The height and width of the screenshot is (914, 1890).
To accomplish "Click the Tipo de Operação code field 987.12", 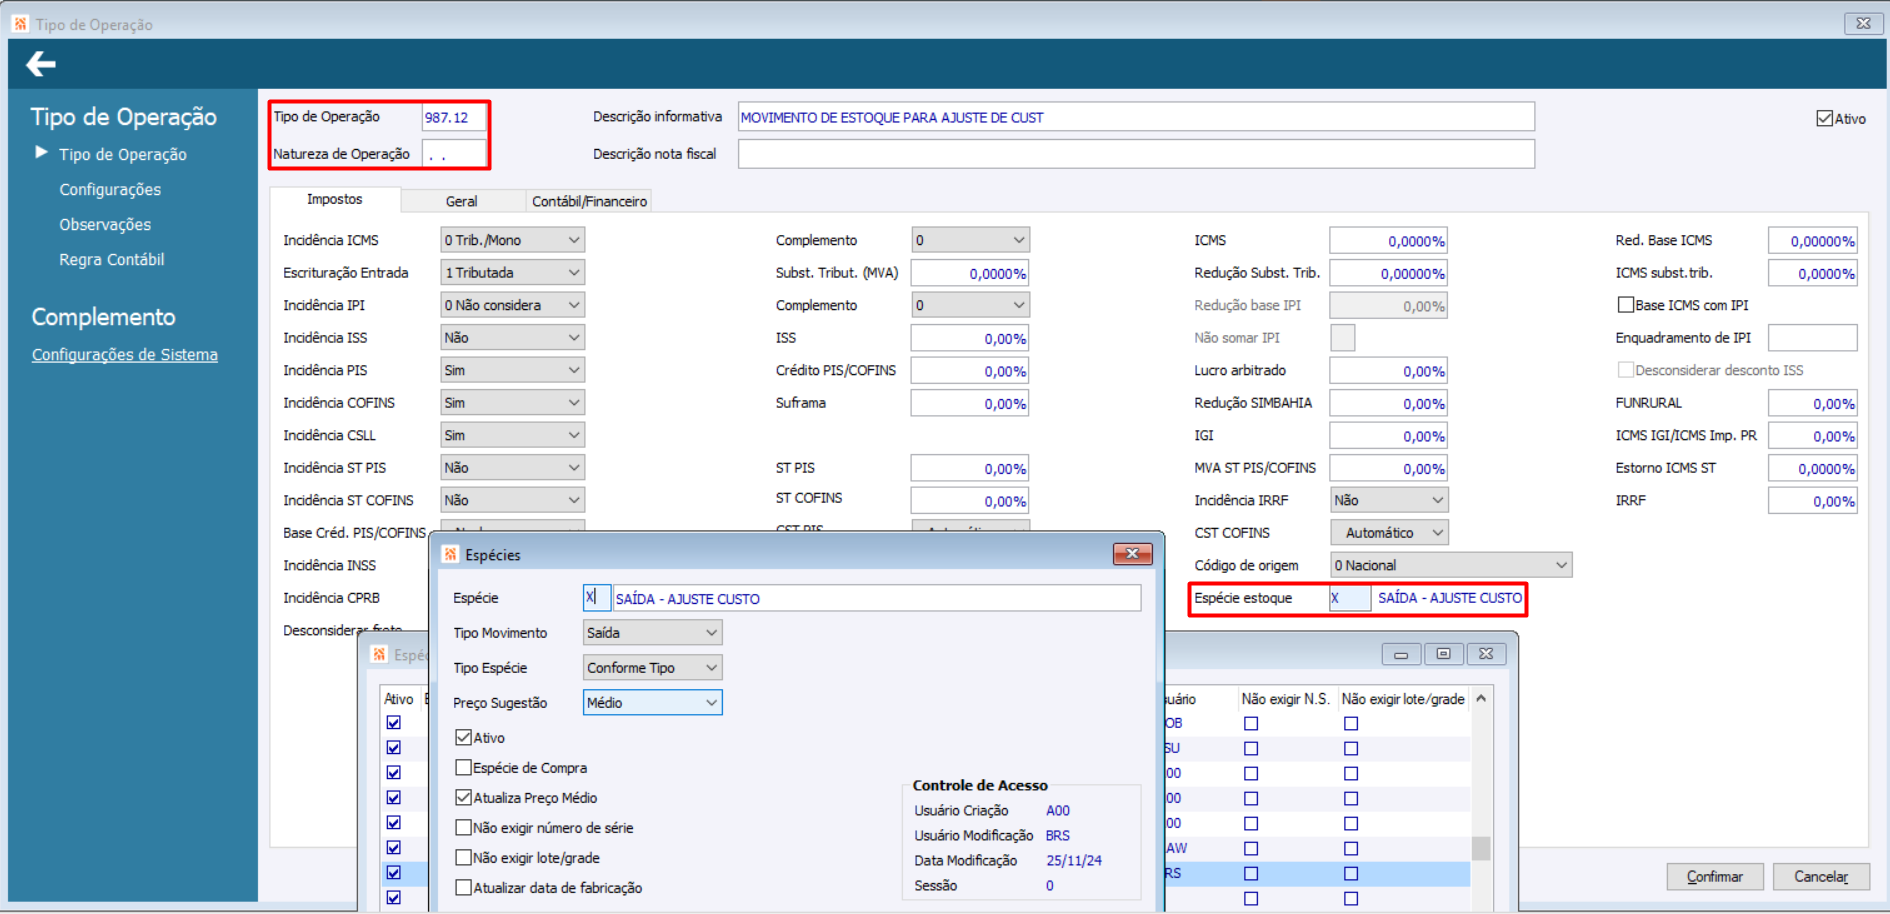I will (454, 117).
